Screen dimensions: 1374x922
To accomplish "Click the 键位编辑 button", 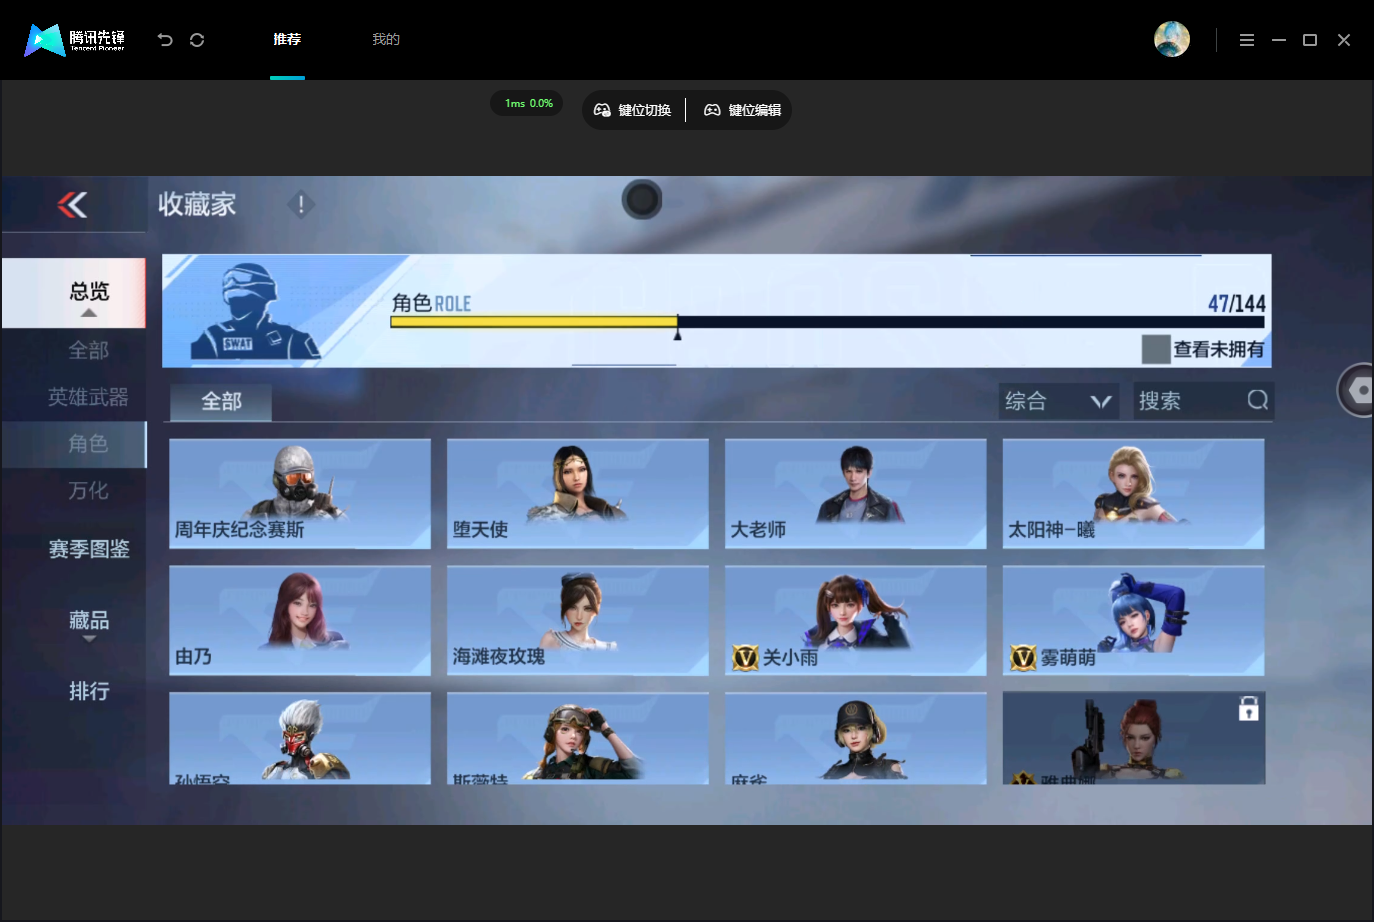I will pos(742,110).
